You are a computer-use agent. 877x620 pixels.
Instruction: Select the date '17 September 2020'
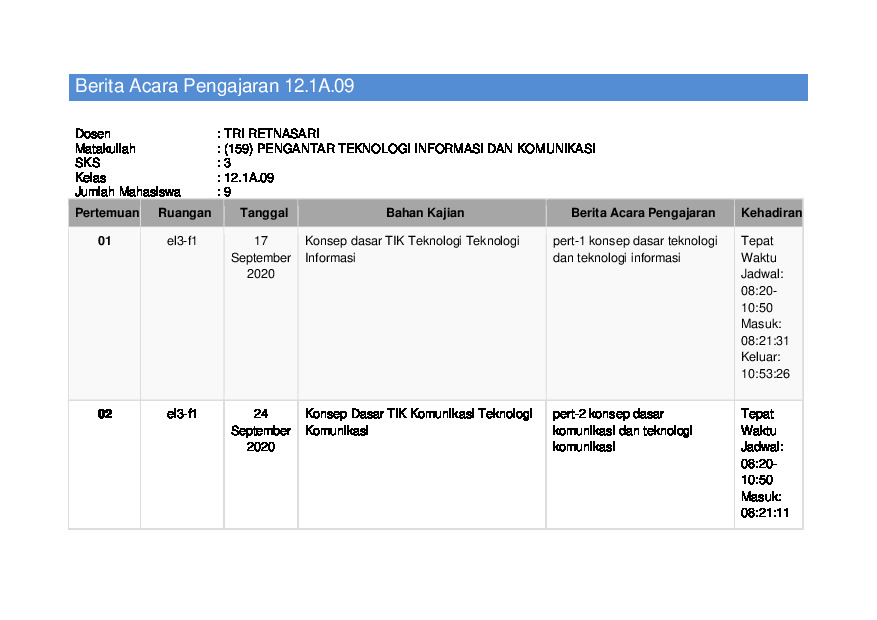click(x=261, y=258)
